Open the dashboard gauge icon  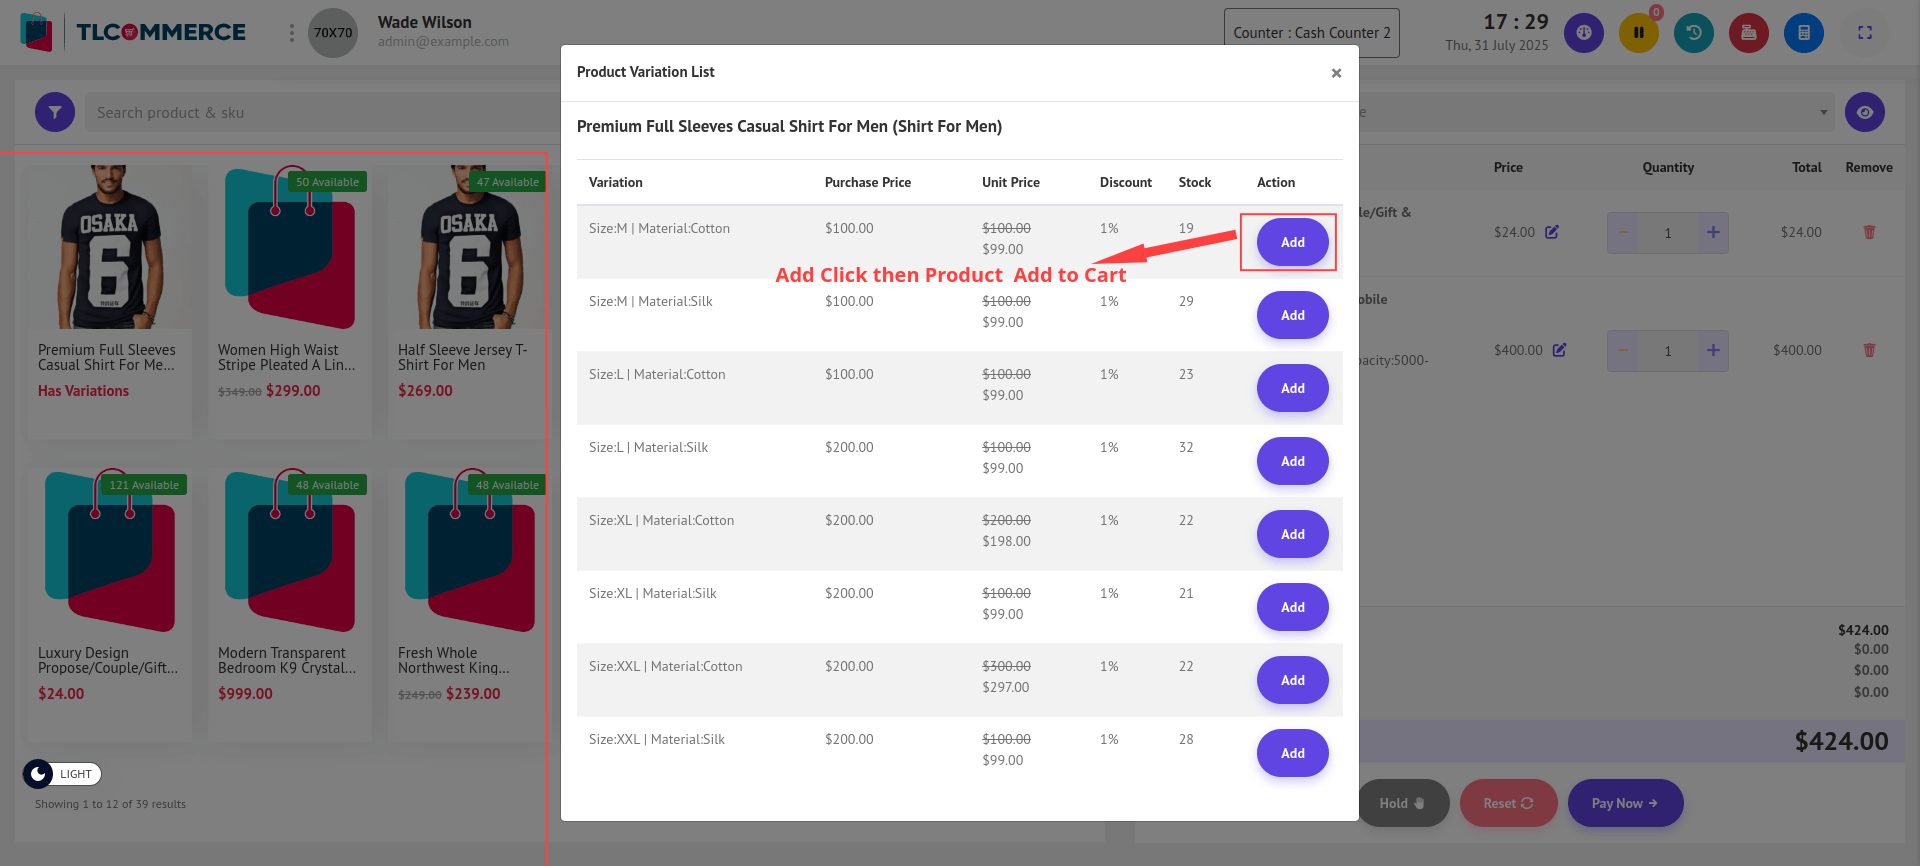pyautogui.click(x=1583, y=33)
